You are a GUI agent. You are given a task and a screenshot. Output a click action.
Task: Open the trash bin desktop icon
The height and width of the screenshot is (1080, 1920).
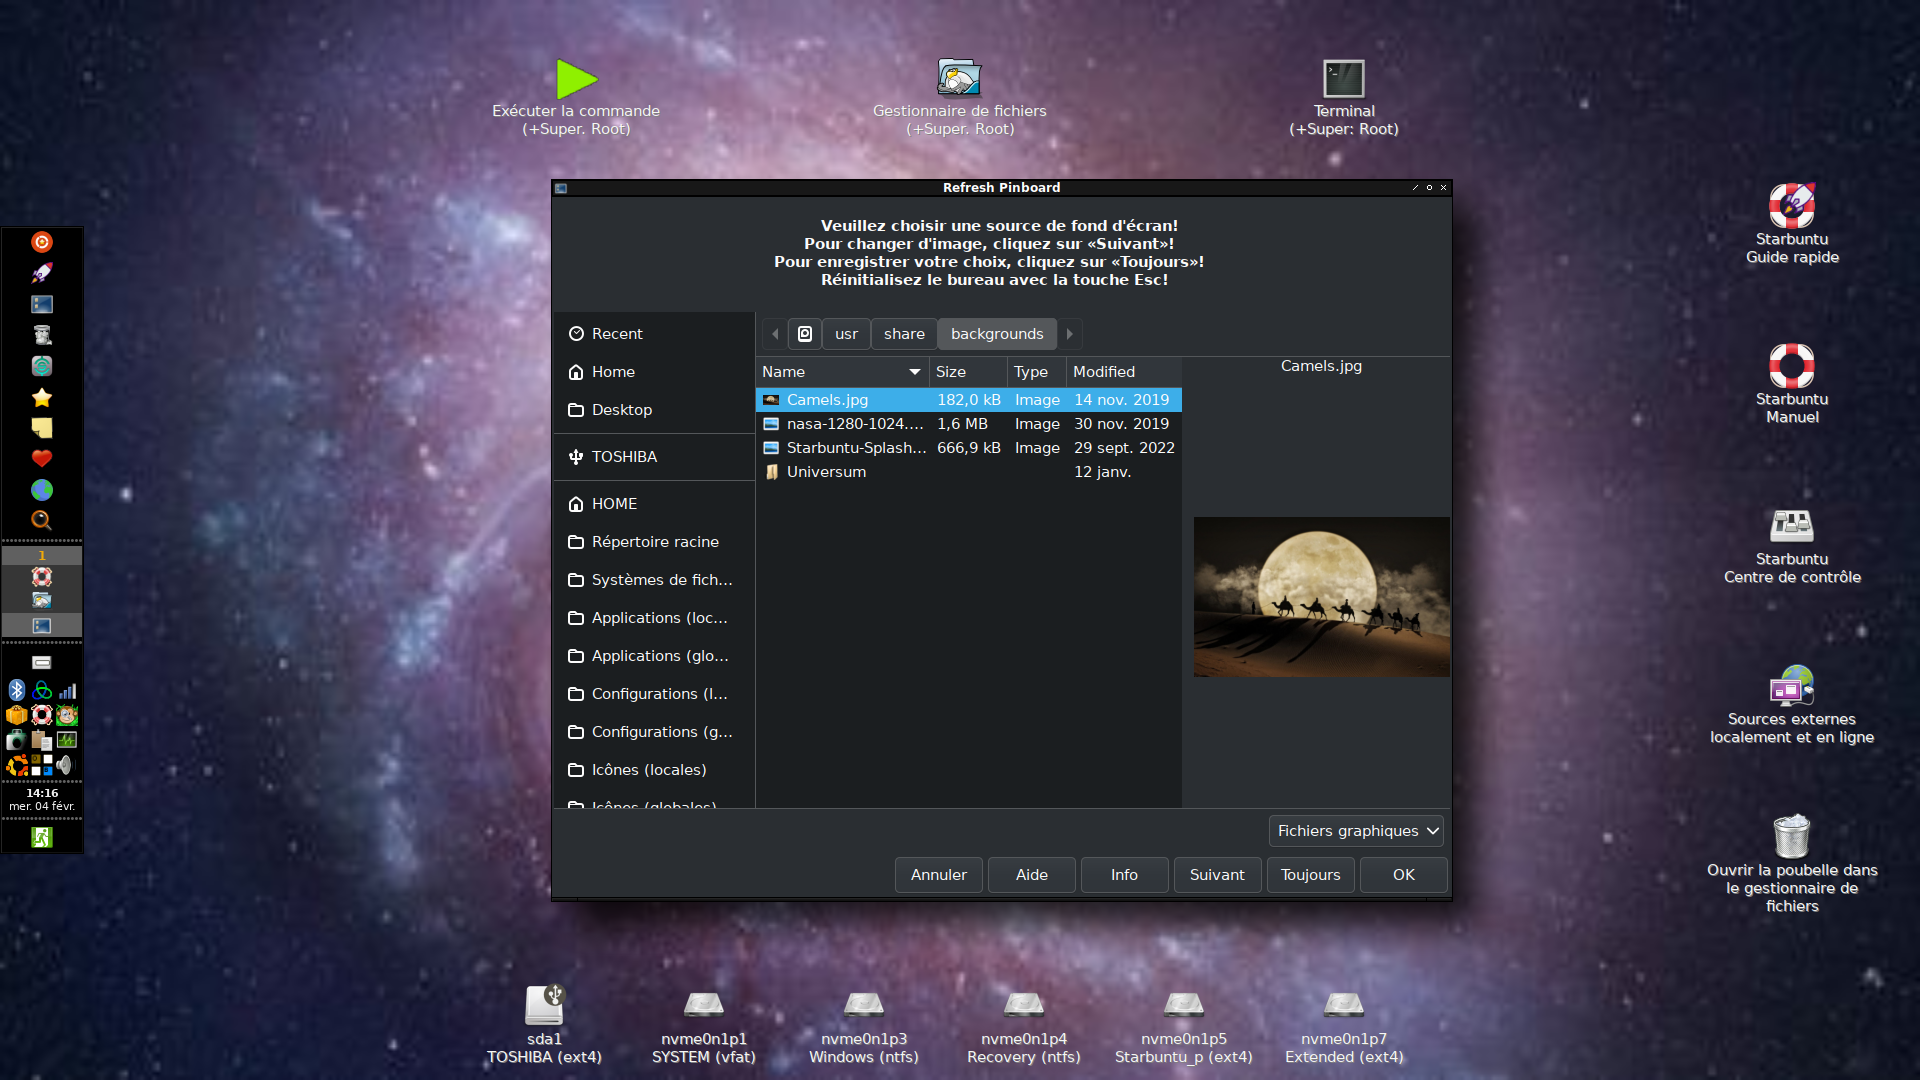[x=1791, y=836]
